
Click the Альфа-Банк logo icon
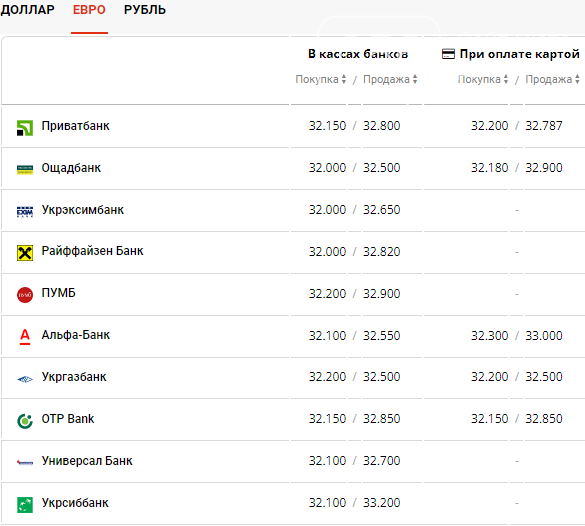25,336
